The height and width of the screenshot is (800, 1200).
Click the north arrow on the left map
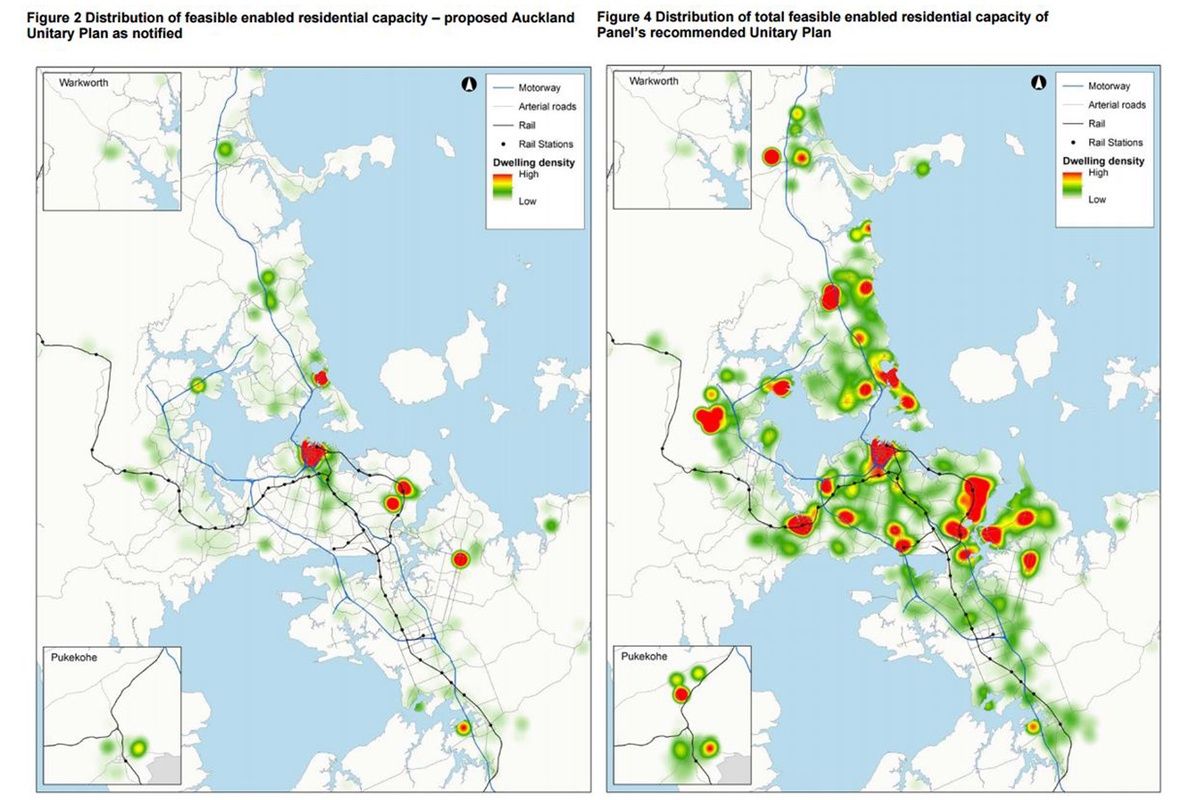[467, 86]
